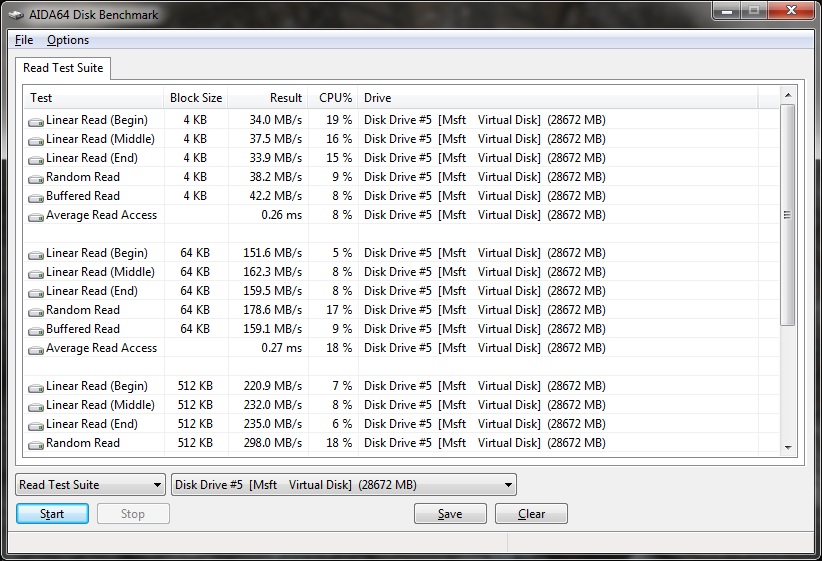
Task: Click drive icon of 64 KB Linear Read (Begin)
Action: click(36, 255)
